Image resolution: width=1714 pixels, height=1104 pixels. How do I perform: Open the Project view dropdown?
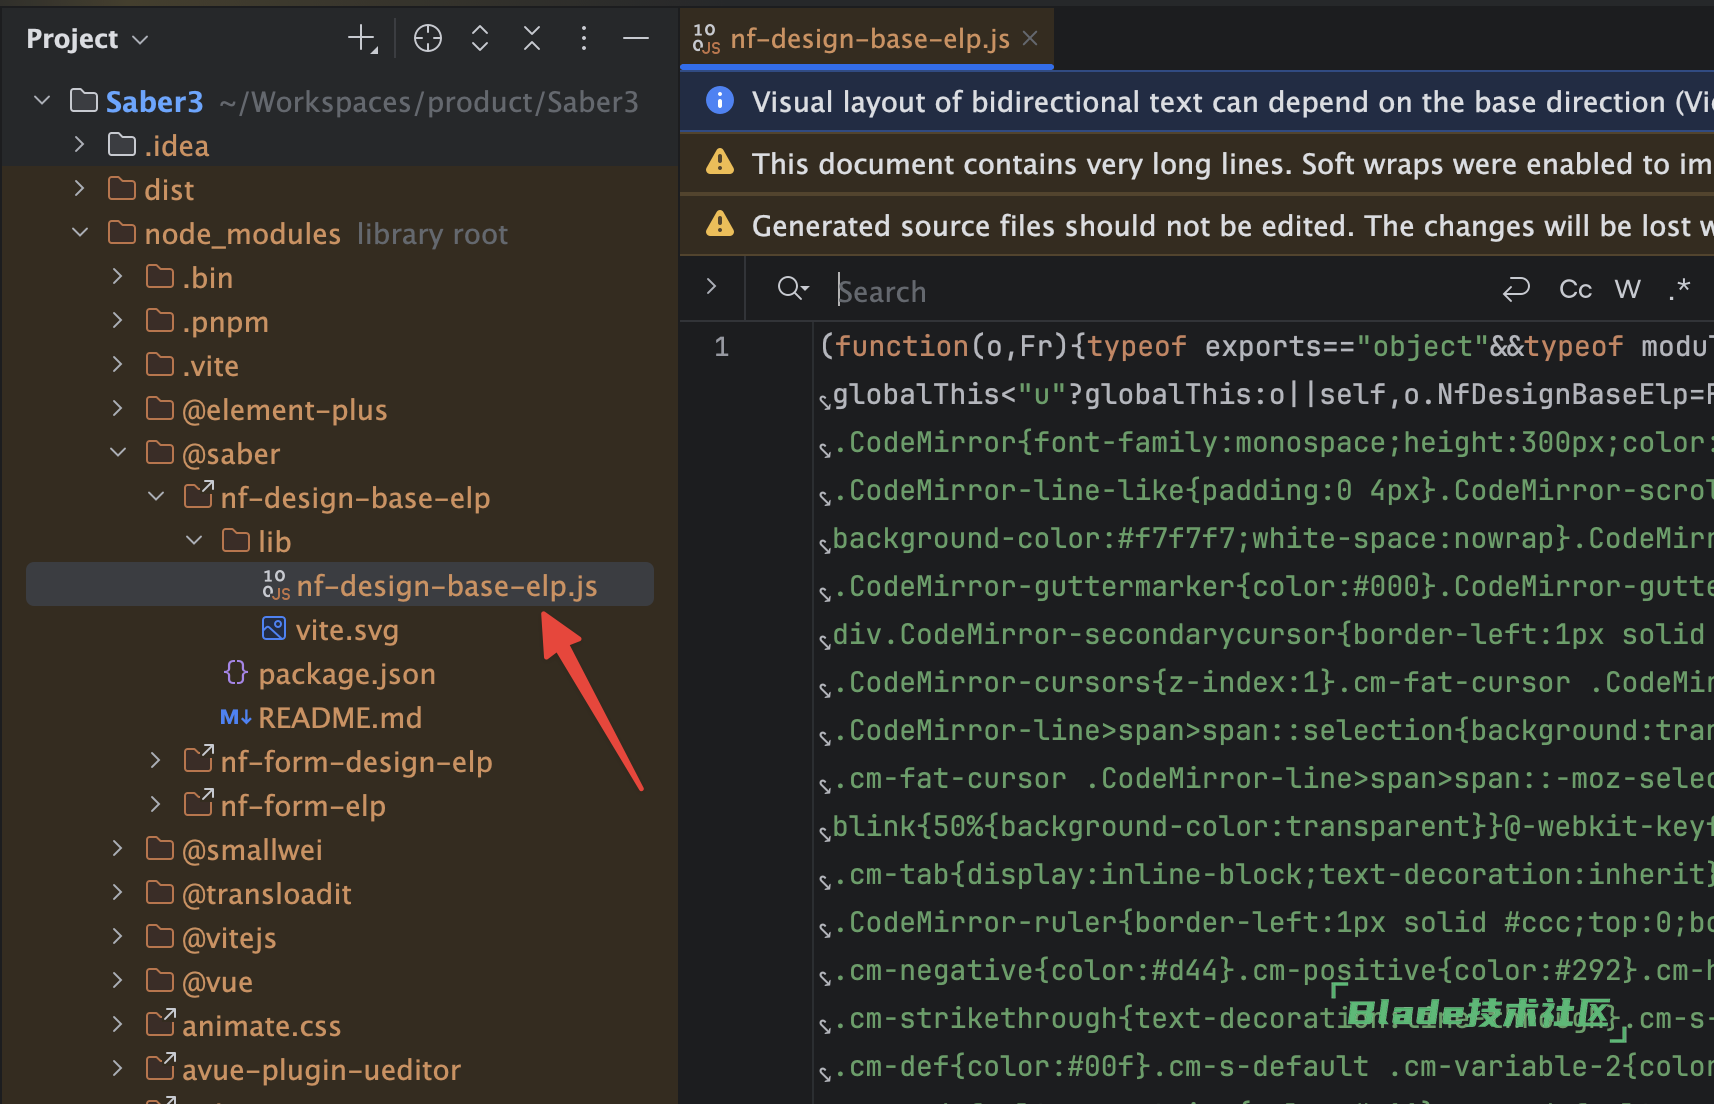[88, 39]
